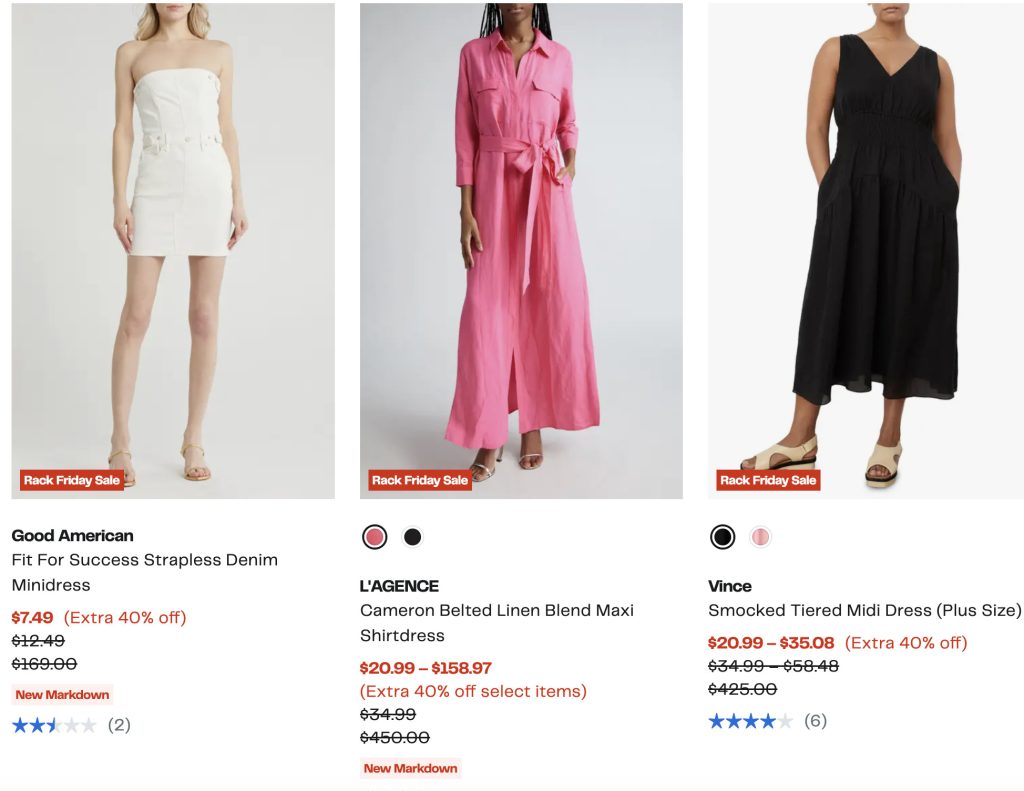Click the Good American brand name
The width and height of the screenshot is (1024, 791).
(72, 535)
